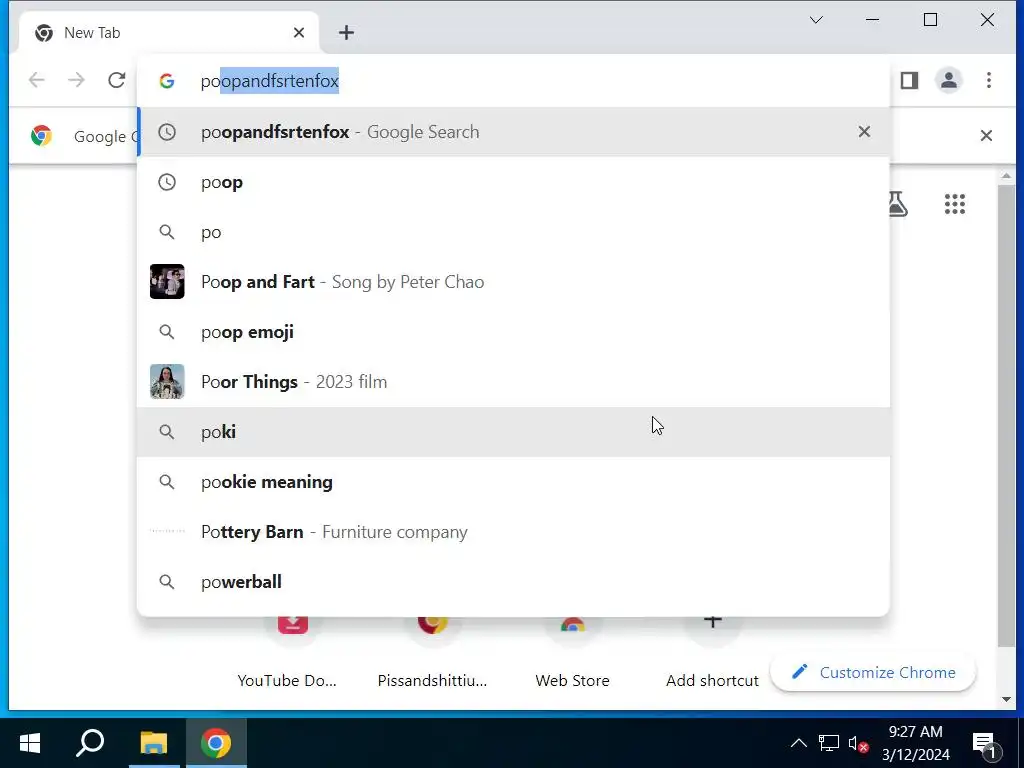Select the poopandfsrtenfox Google Search suggestion

coord(513,132)
